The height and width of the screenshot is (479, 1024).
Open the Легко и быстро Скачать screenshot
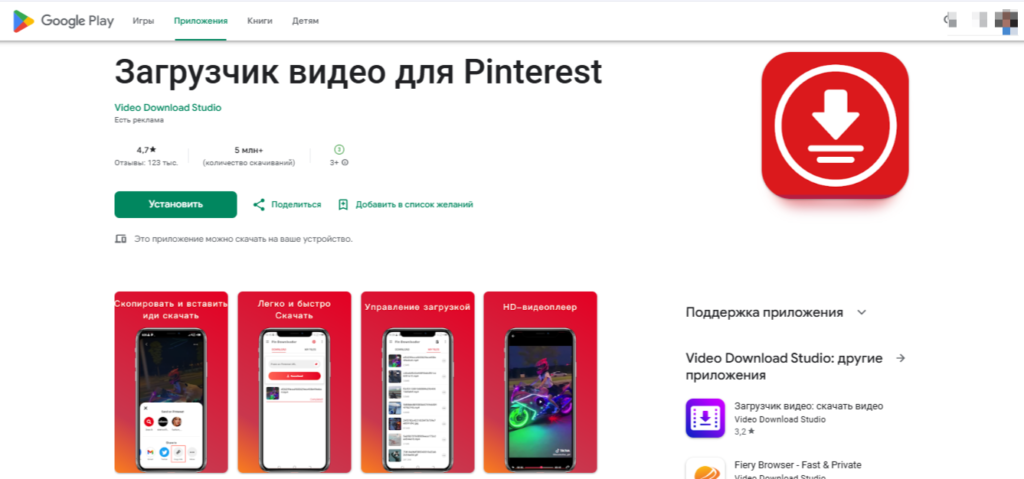point(295,382)
